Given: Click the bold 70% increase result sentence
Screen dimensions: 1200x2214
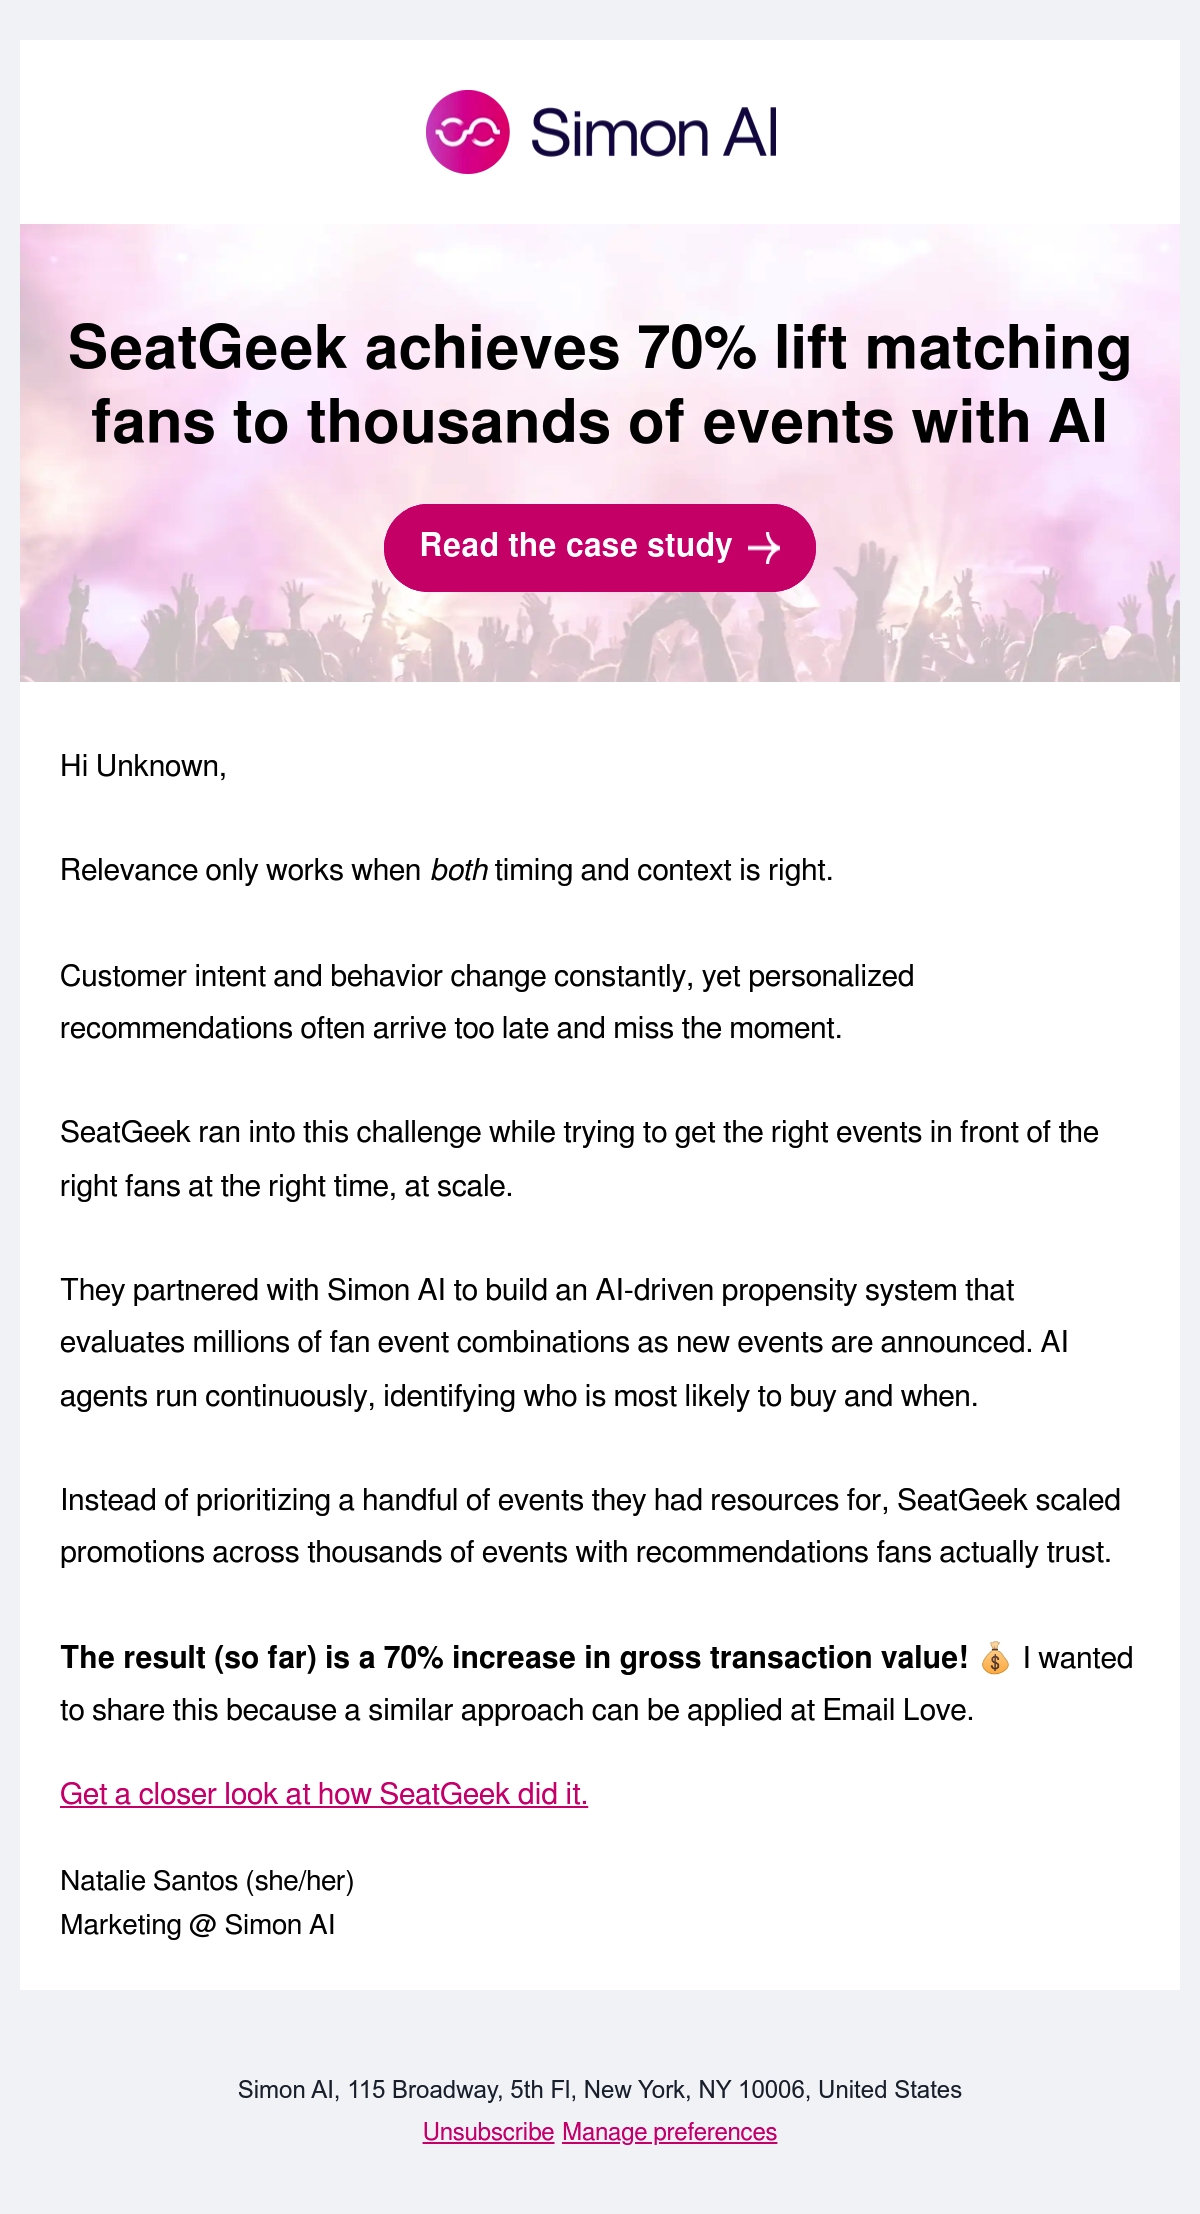Looking at the screenshot, I should pos(514,1658).
